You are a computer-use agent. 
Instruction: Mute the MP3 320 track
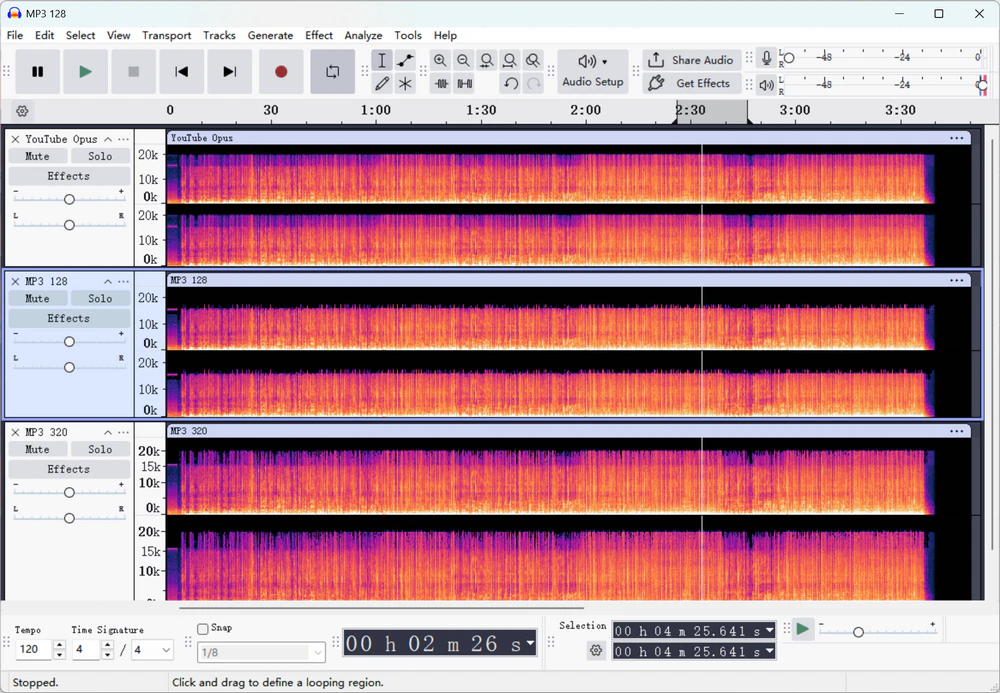pos(37,449)
